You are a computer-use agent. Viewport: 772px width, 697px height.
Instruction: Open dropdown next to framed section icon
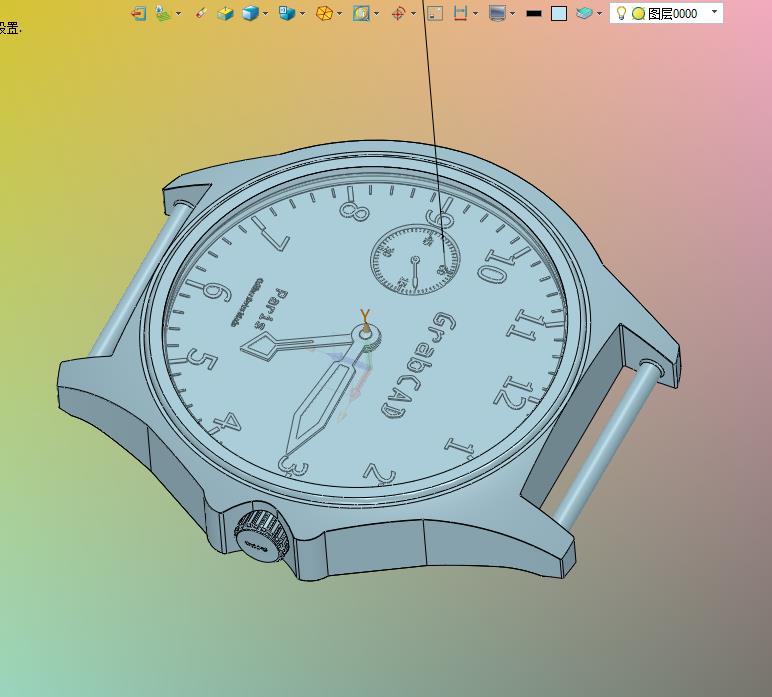tap(376, 13)
